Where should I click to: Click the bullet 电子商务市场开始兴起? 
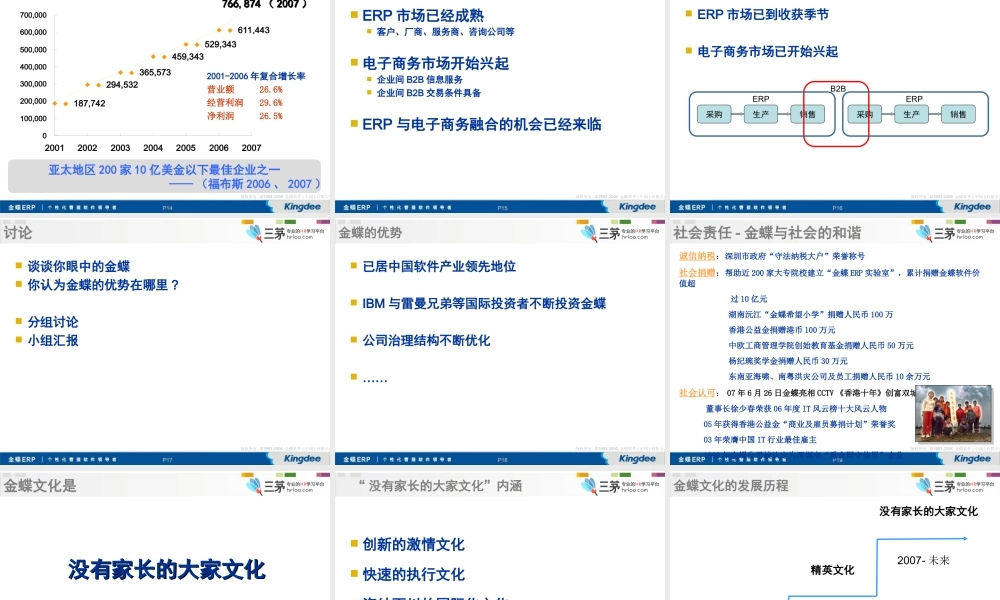436,63
